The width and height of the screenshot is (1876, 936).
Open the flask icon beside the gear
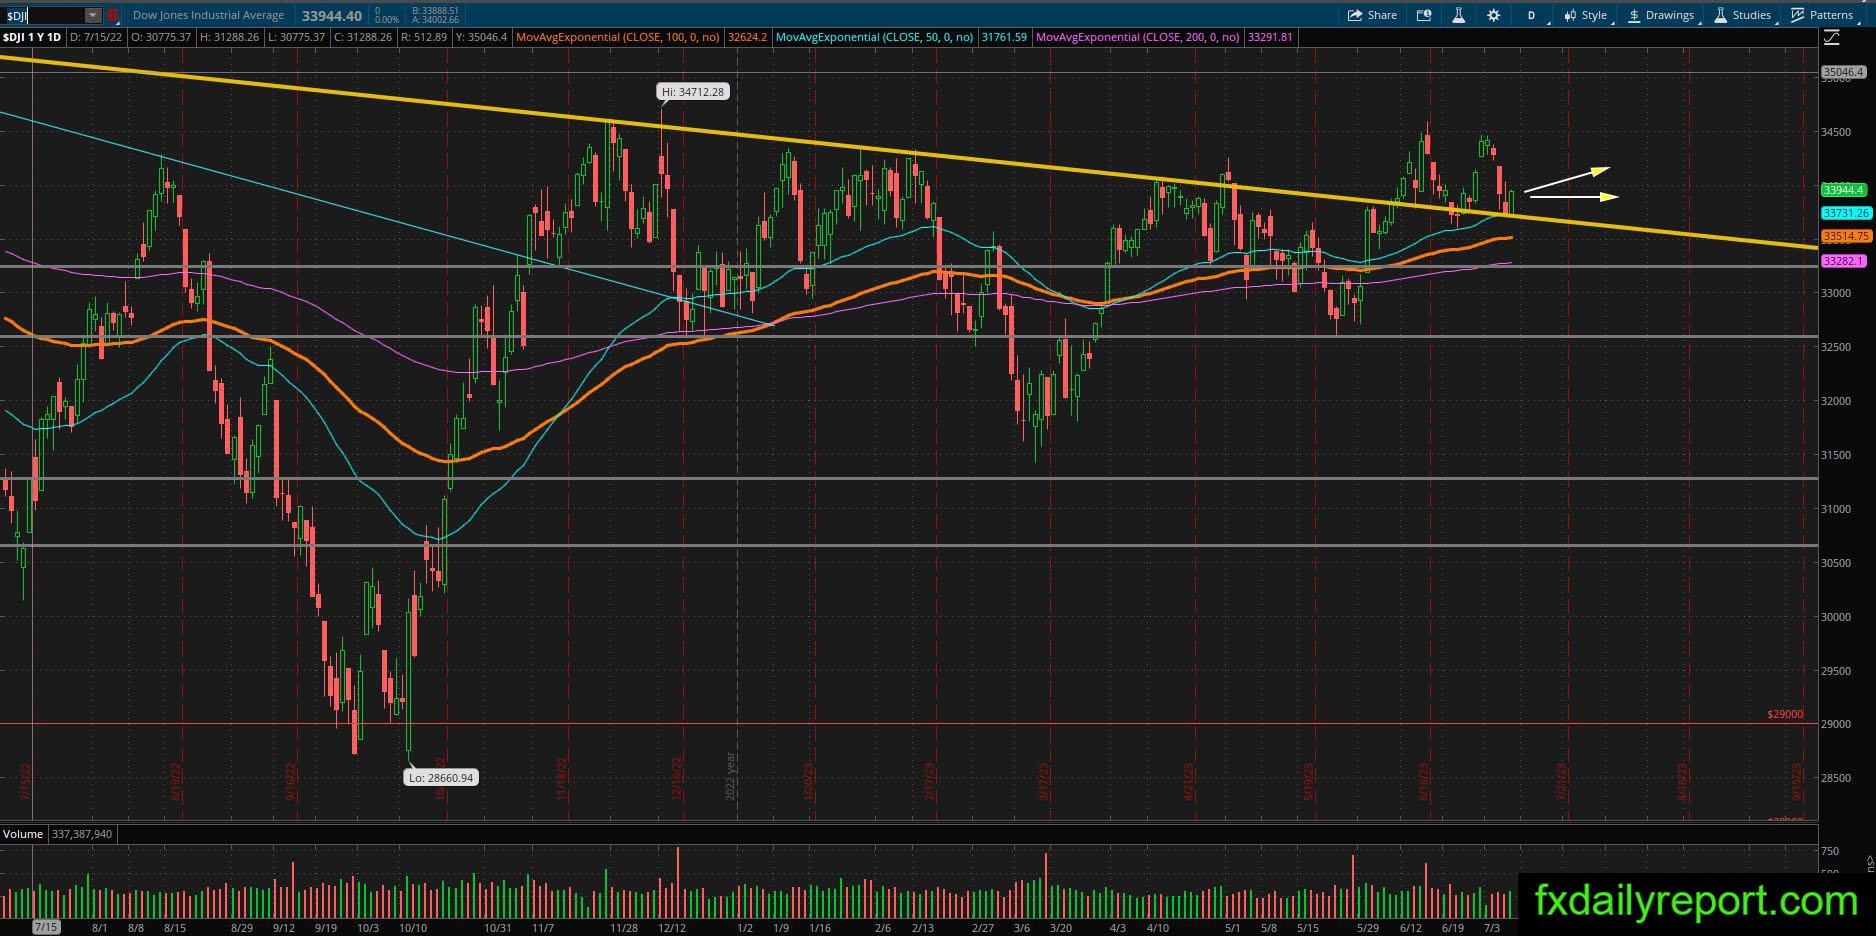click(x=1458, y=15)
